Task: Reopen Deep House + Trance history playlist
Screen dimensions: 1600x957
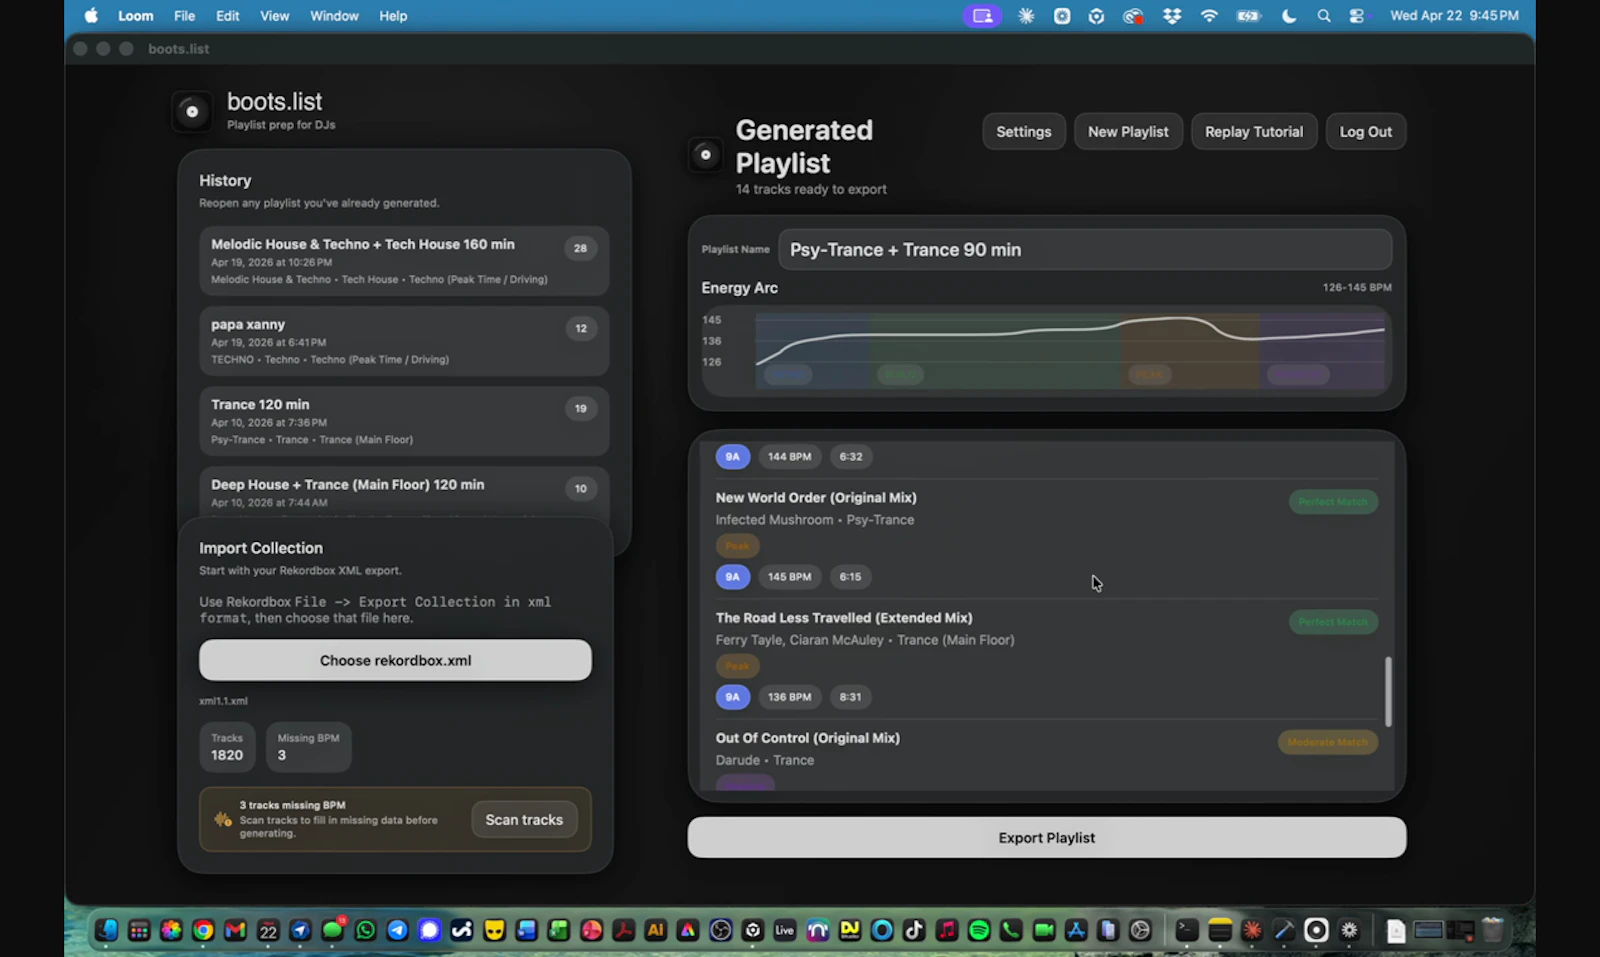Action: 404,493
